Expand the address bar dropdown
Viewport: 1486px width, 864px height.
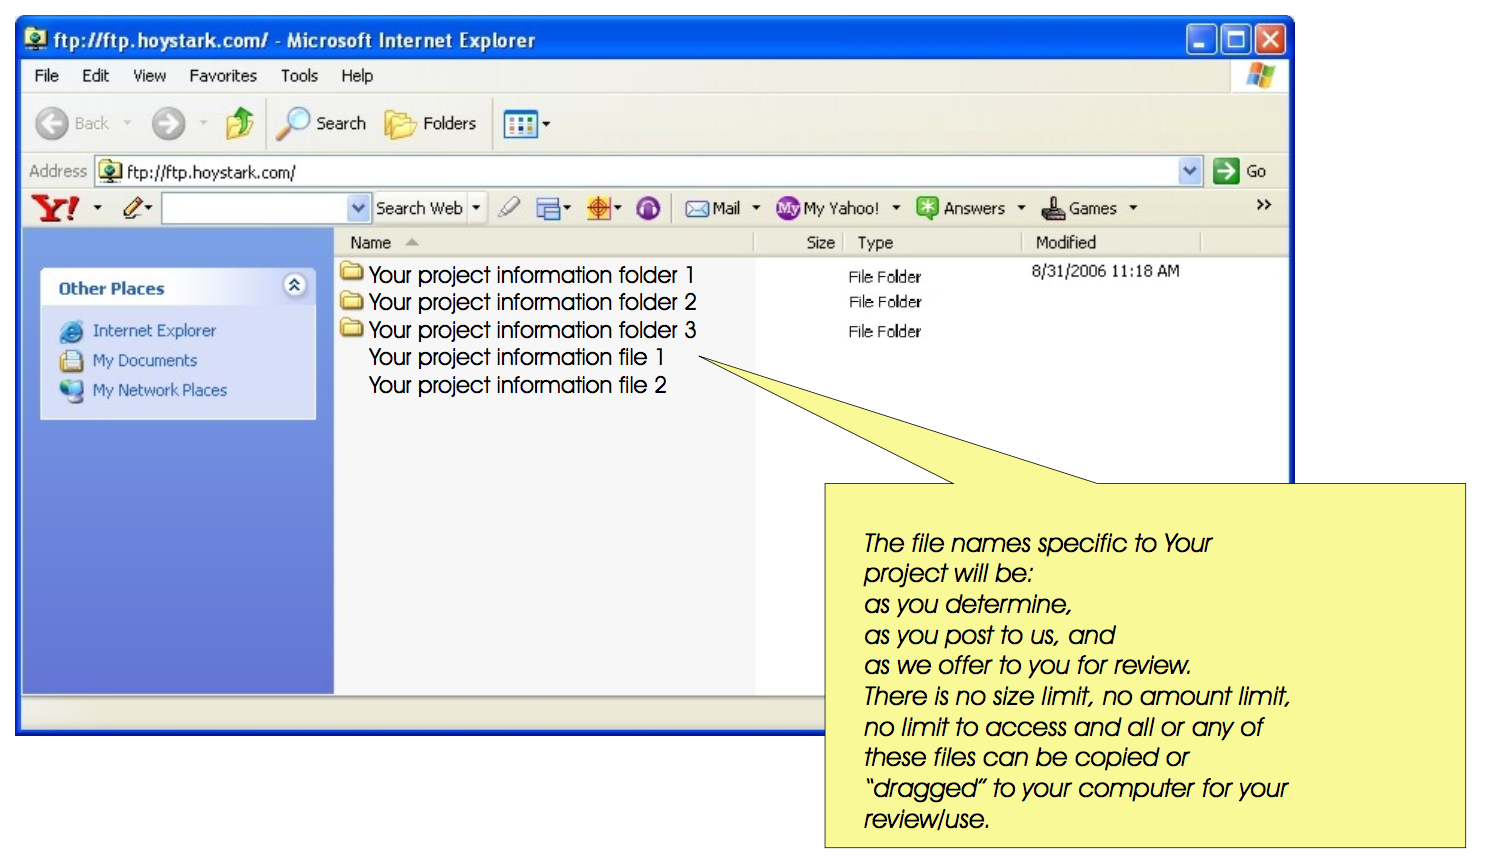point(1189,171)
